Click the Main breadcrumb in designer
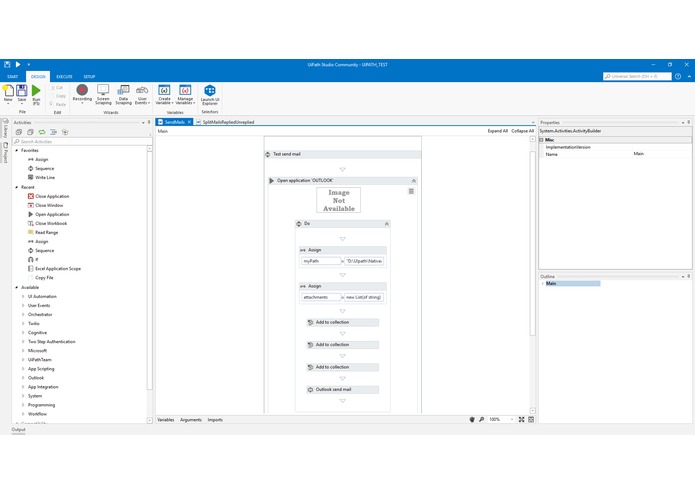 (163, 131)
